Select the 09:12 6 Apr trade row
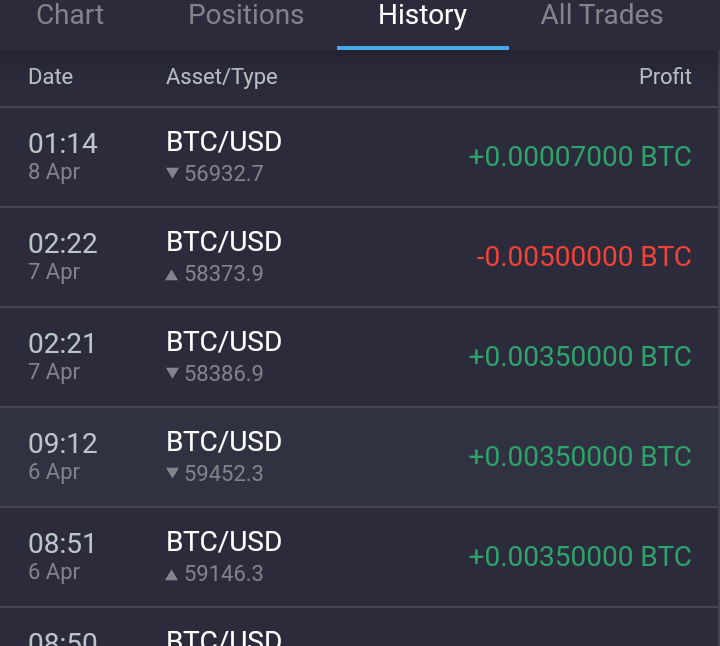The image size is (720, 646). (359, 457)
